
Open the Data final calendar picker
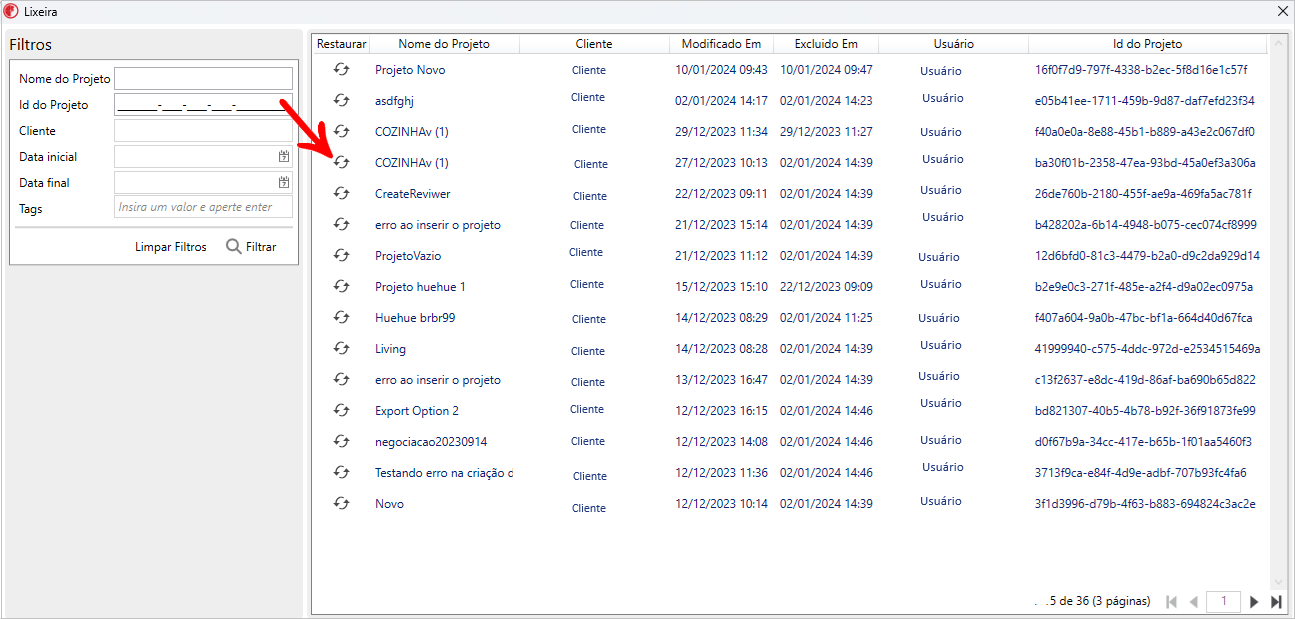tap(284, 182)
